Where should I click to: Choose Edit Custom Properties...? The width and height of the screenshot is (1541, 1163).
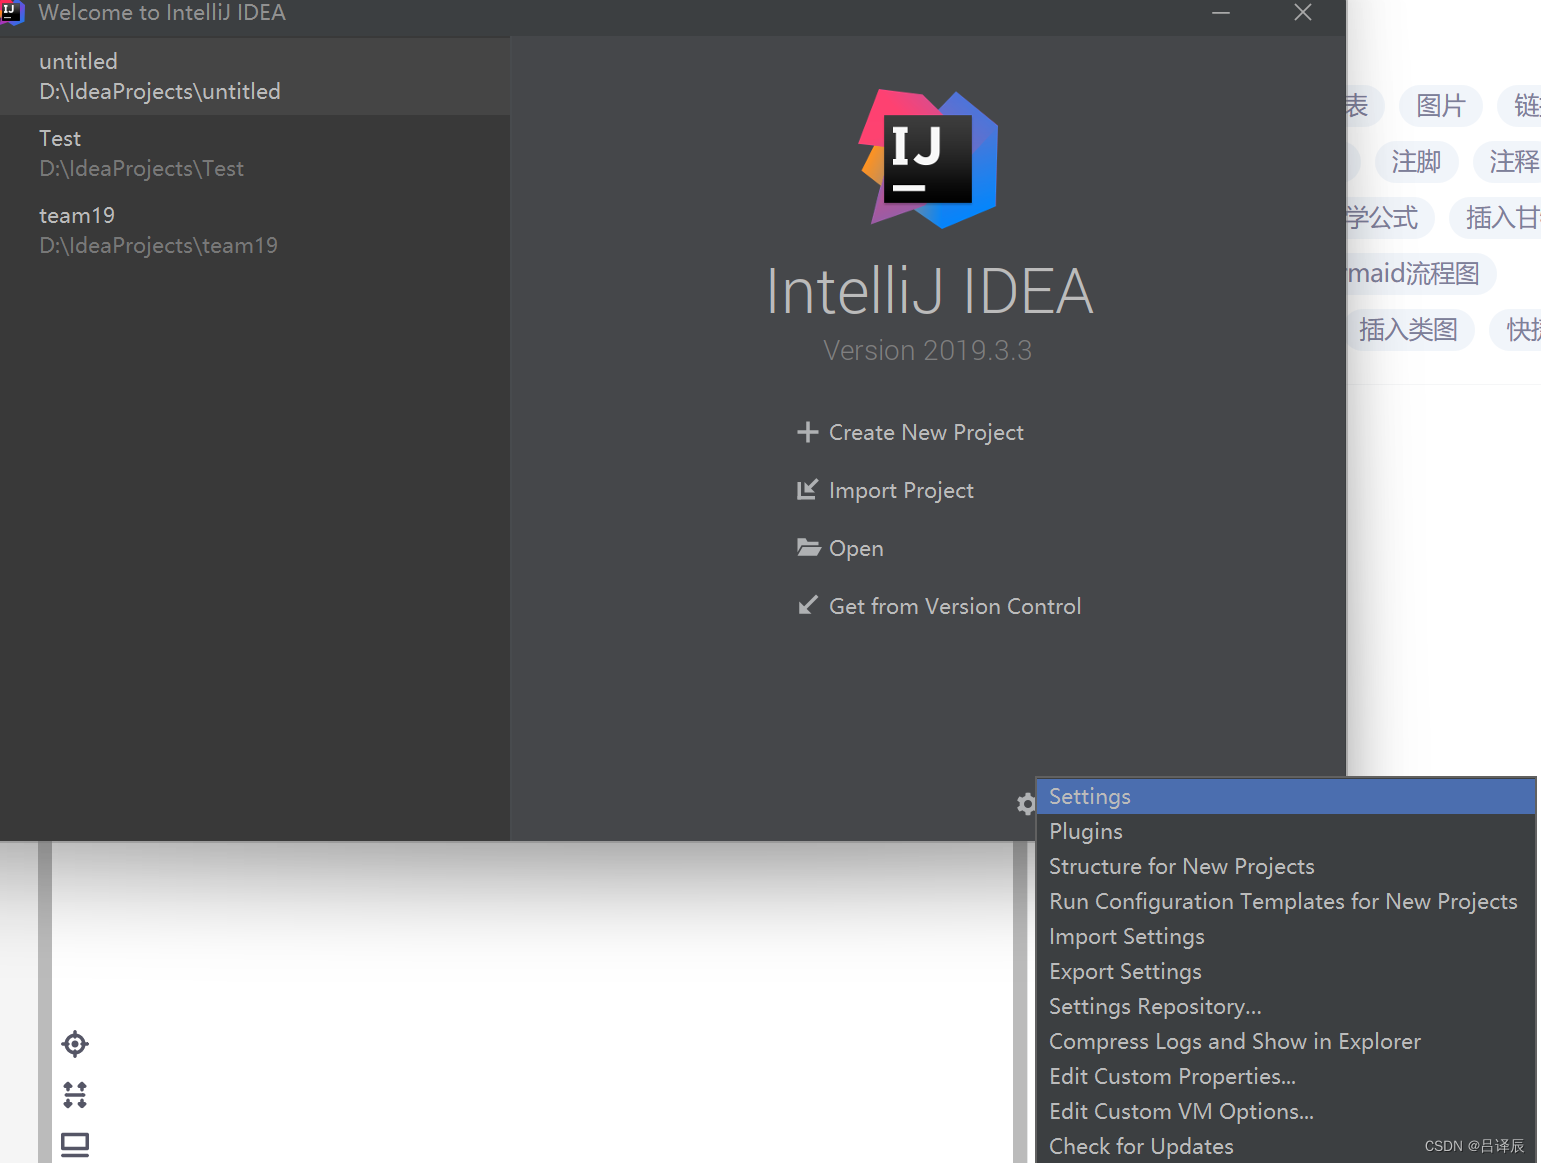click(1286, 1077)
